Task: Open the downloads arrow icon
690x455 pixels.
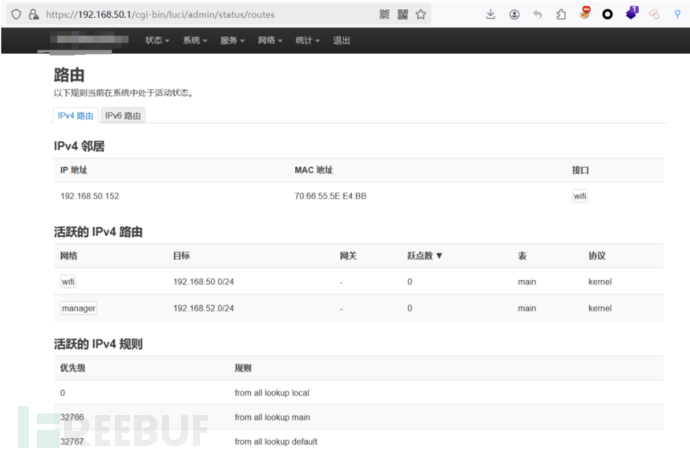Action: 490,15
